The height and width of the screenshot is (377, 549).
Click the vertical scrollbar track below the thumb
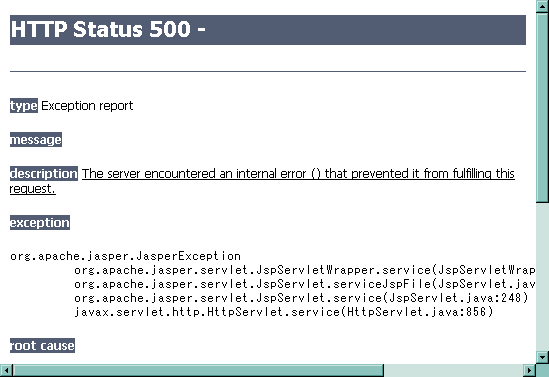click(542, 277)
